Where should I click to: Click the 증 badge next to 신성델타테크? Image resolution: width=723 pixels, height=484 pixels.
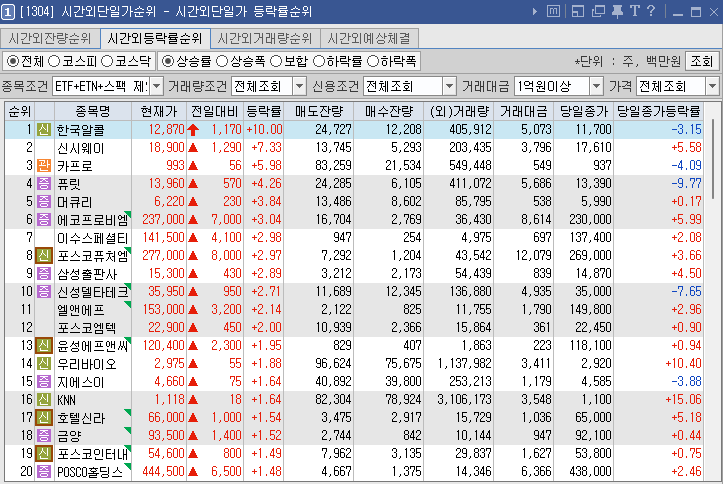[44, 291]
